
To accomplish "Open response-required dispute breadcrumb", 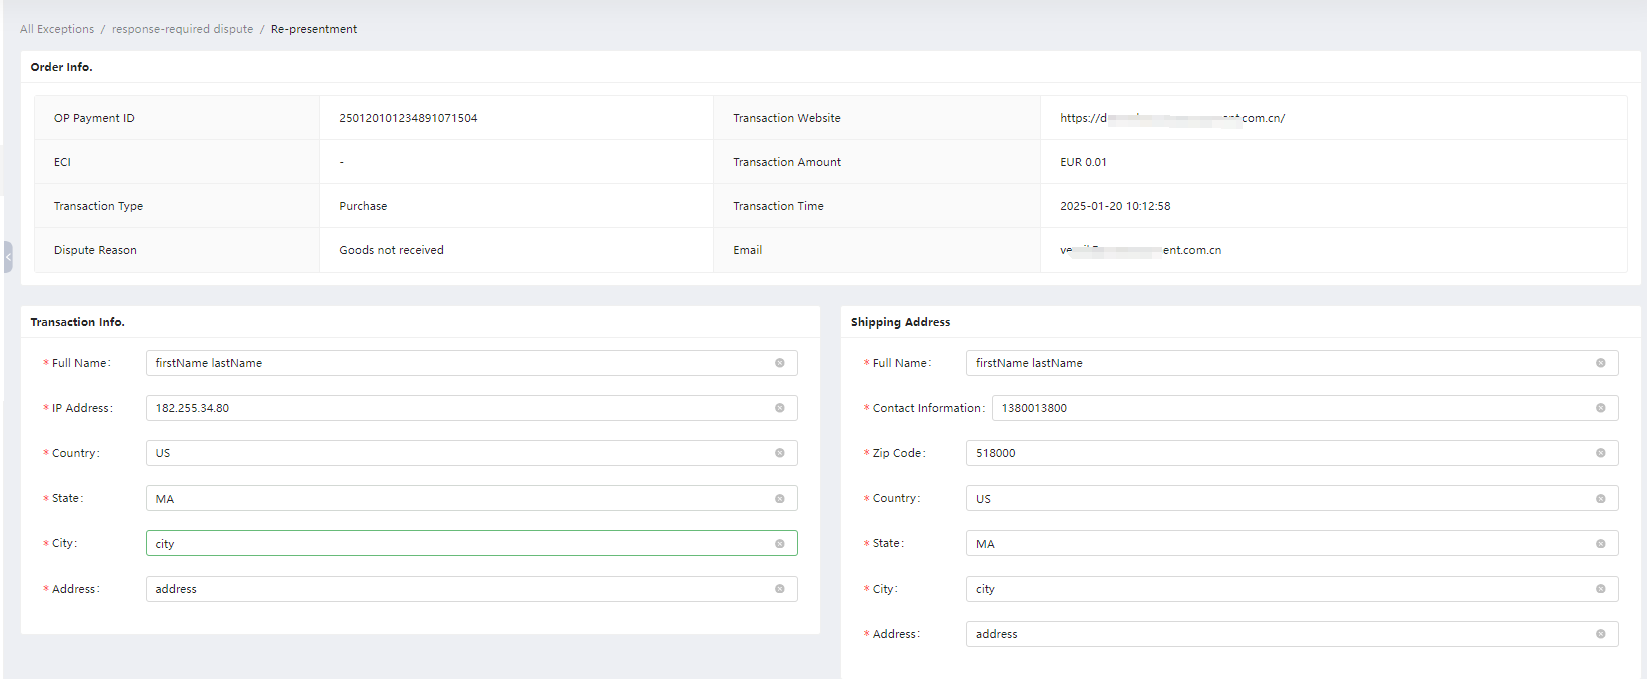I will (x=183, y=29).
